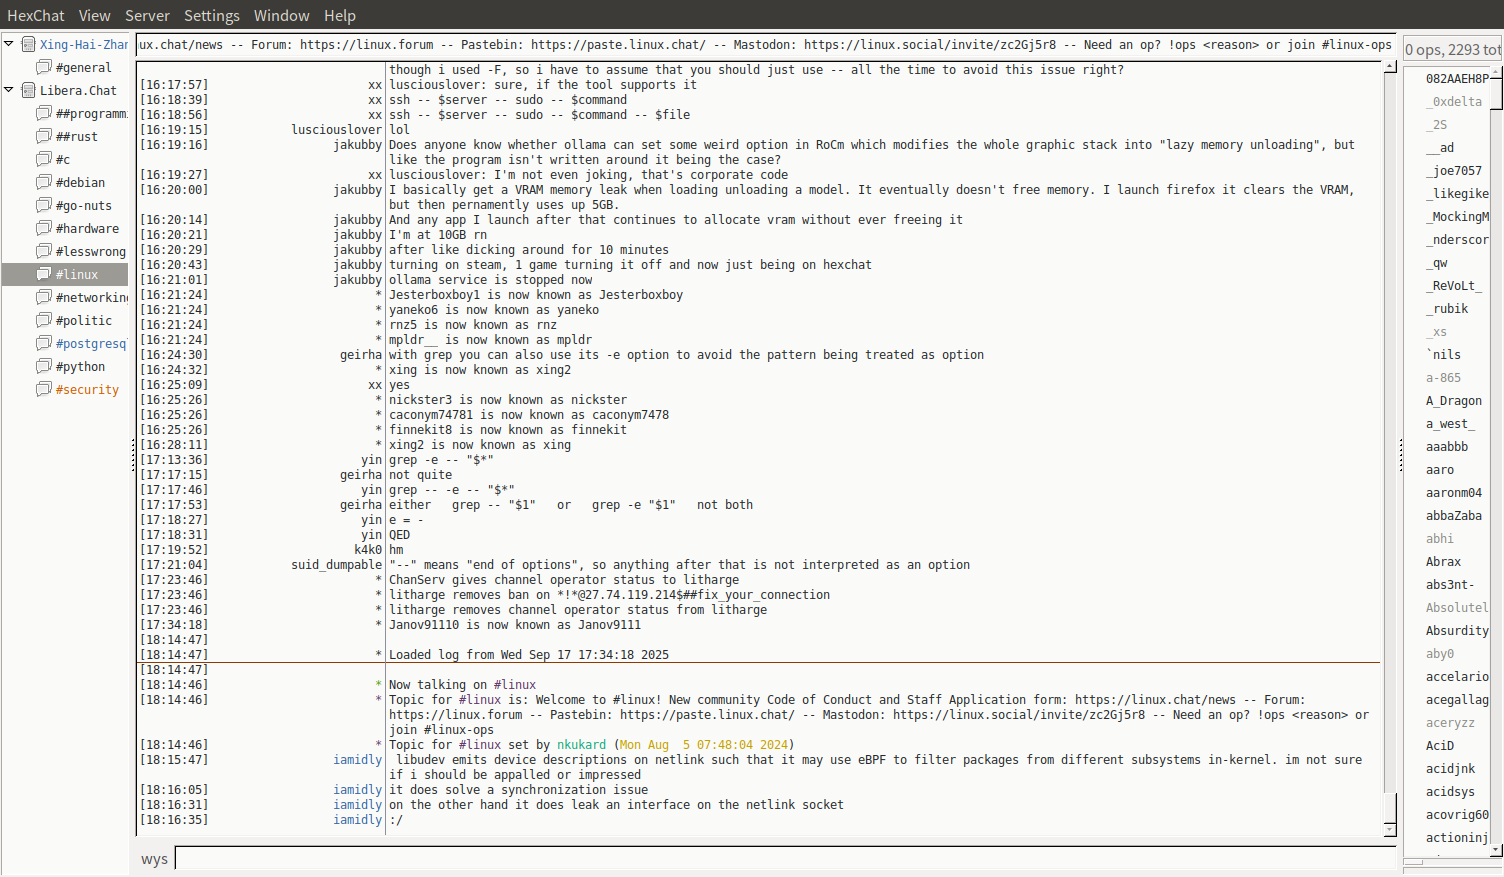Viewport: 1504px width, 877px height.
Task: Click the nkukard nickname in topic line
Action: tap(581, 745)
